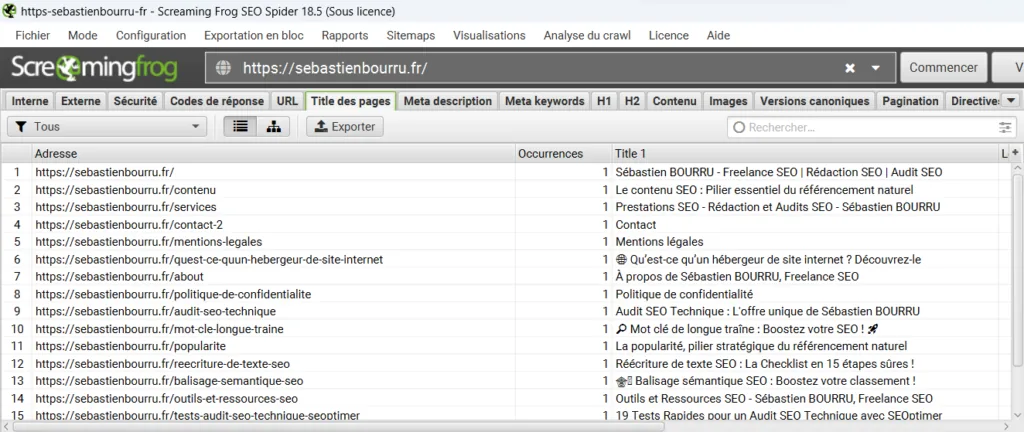Open the Mode menu
The image size is (1024, 432).
pos(83,35)
